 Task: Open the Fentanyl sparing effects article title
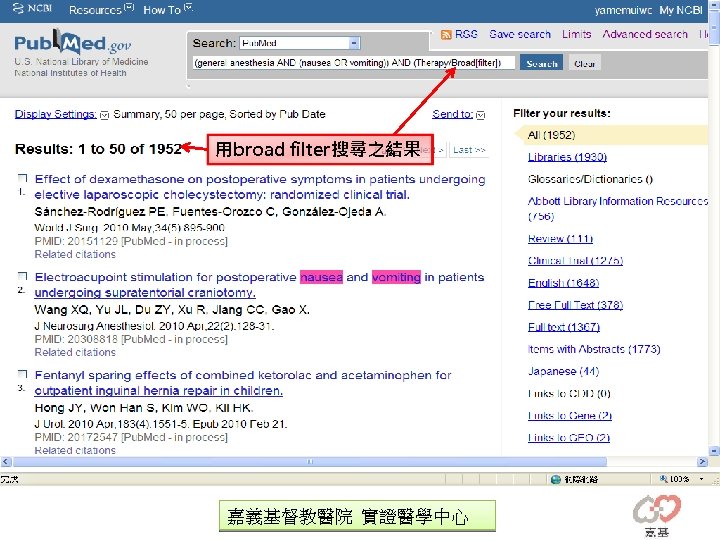[243, 382]
